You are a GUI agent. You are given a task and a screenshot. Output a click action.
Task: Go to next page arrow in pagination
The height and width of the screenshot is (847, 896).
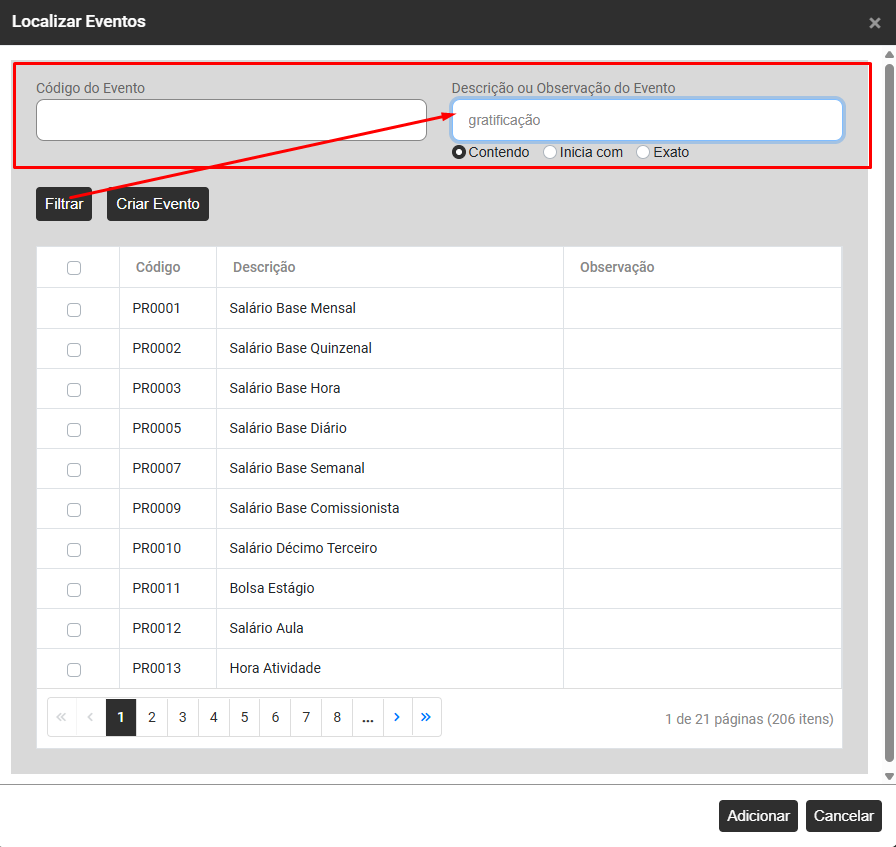[x=397, y=717]
